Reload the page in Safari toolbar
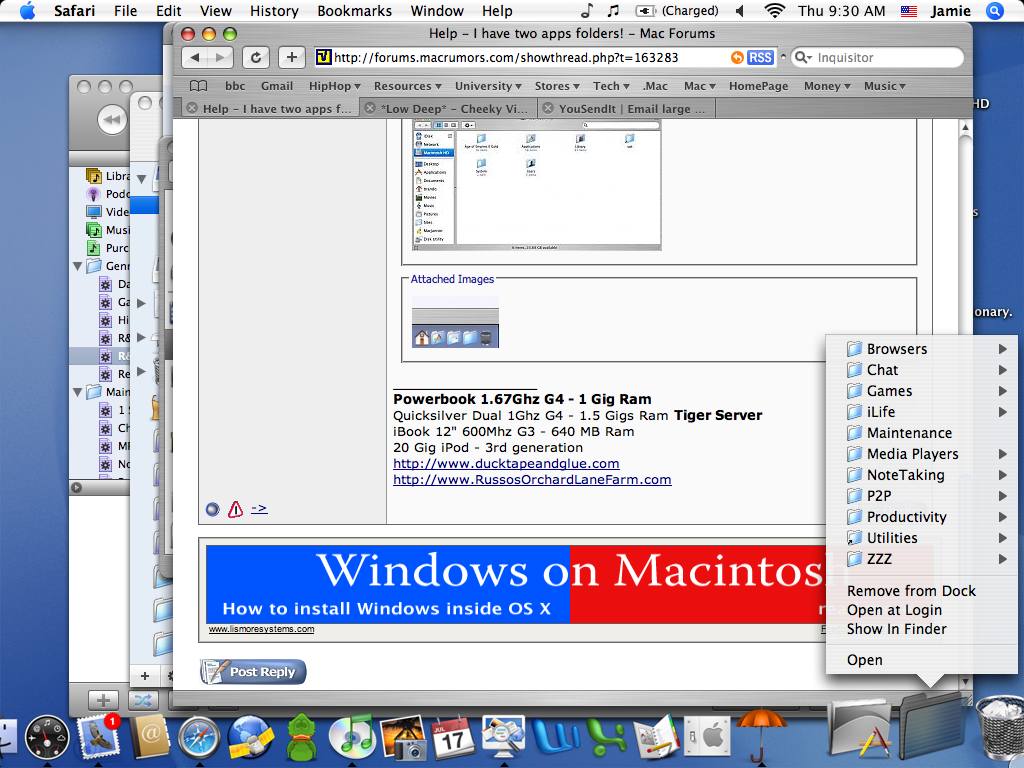1024x768 pixels. click(256, 57)
